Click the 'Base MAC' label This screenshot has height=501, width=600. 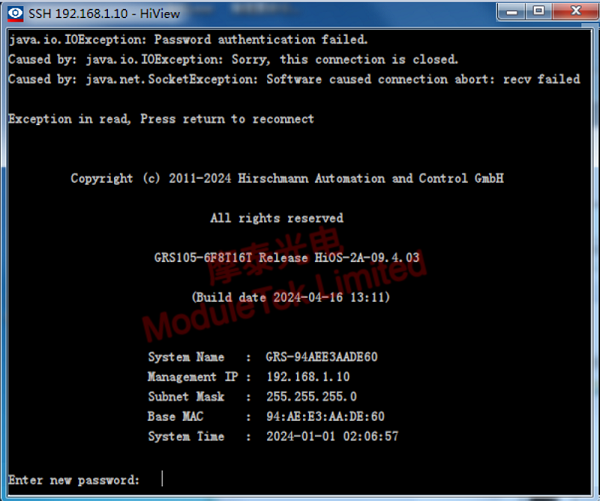(x=175, y=417)
